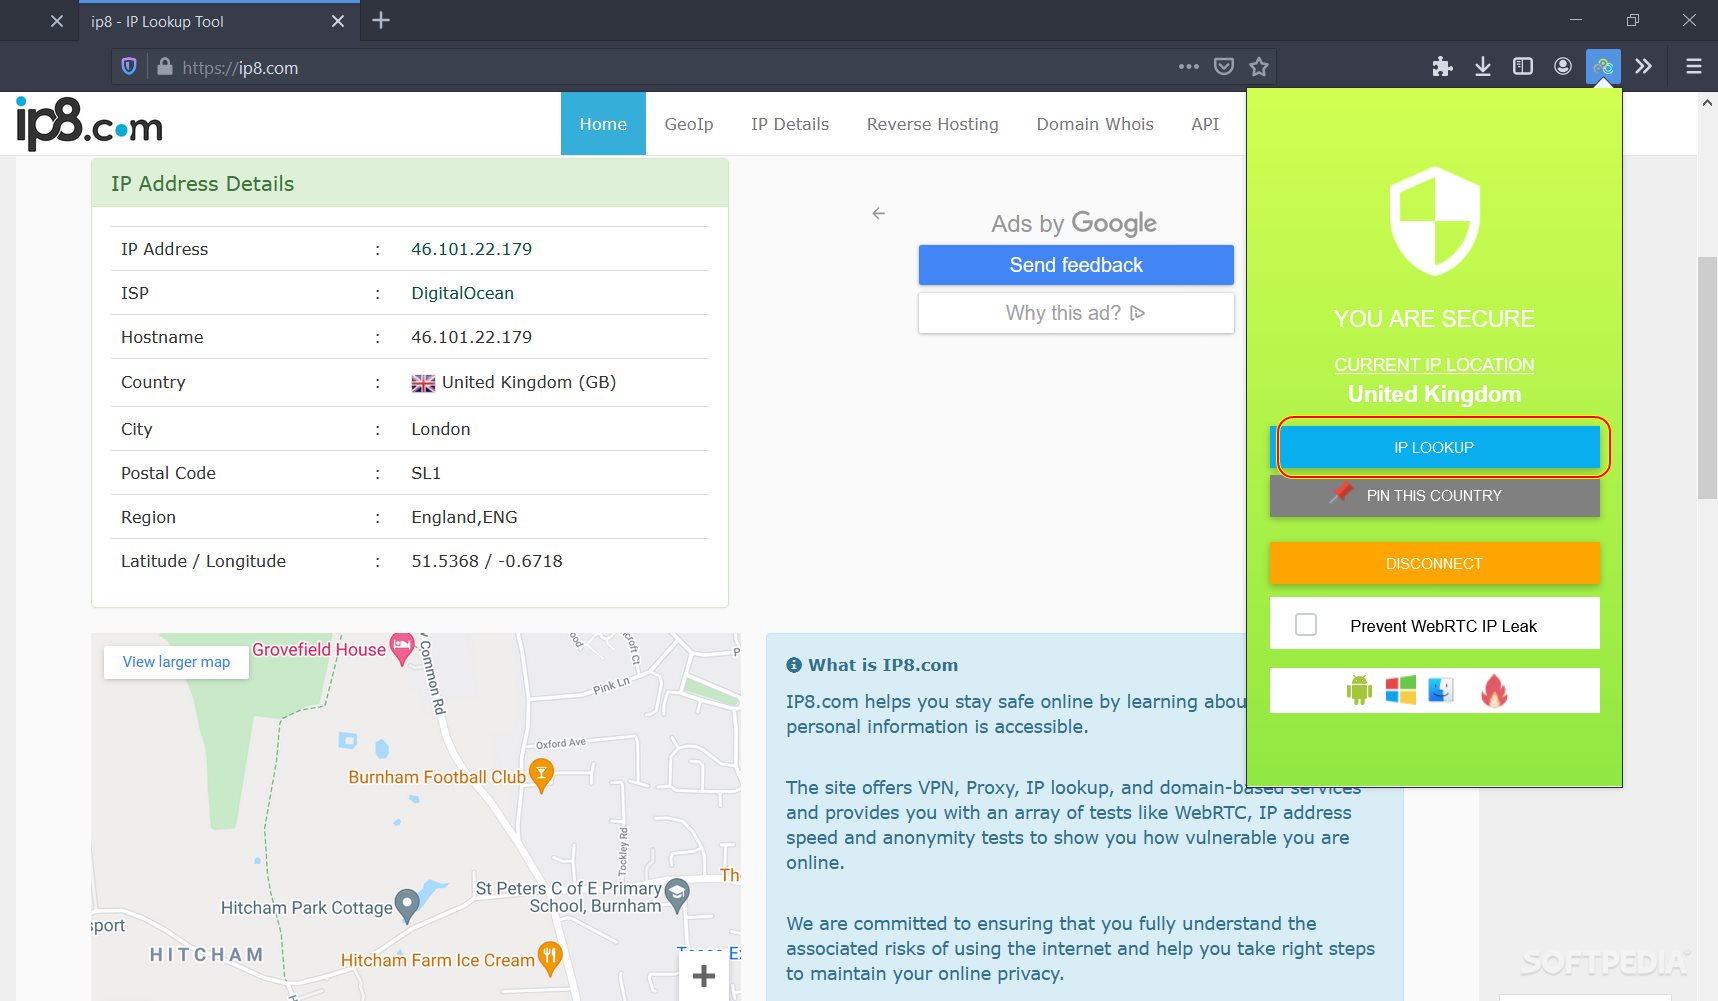Open the Firefox account icon
Viewport: 1718px width, 1001px height.
click(1563, 66)
